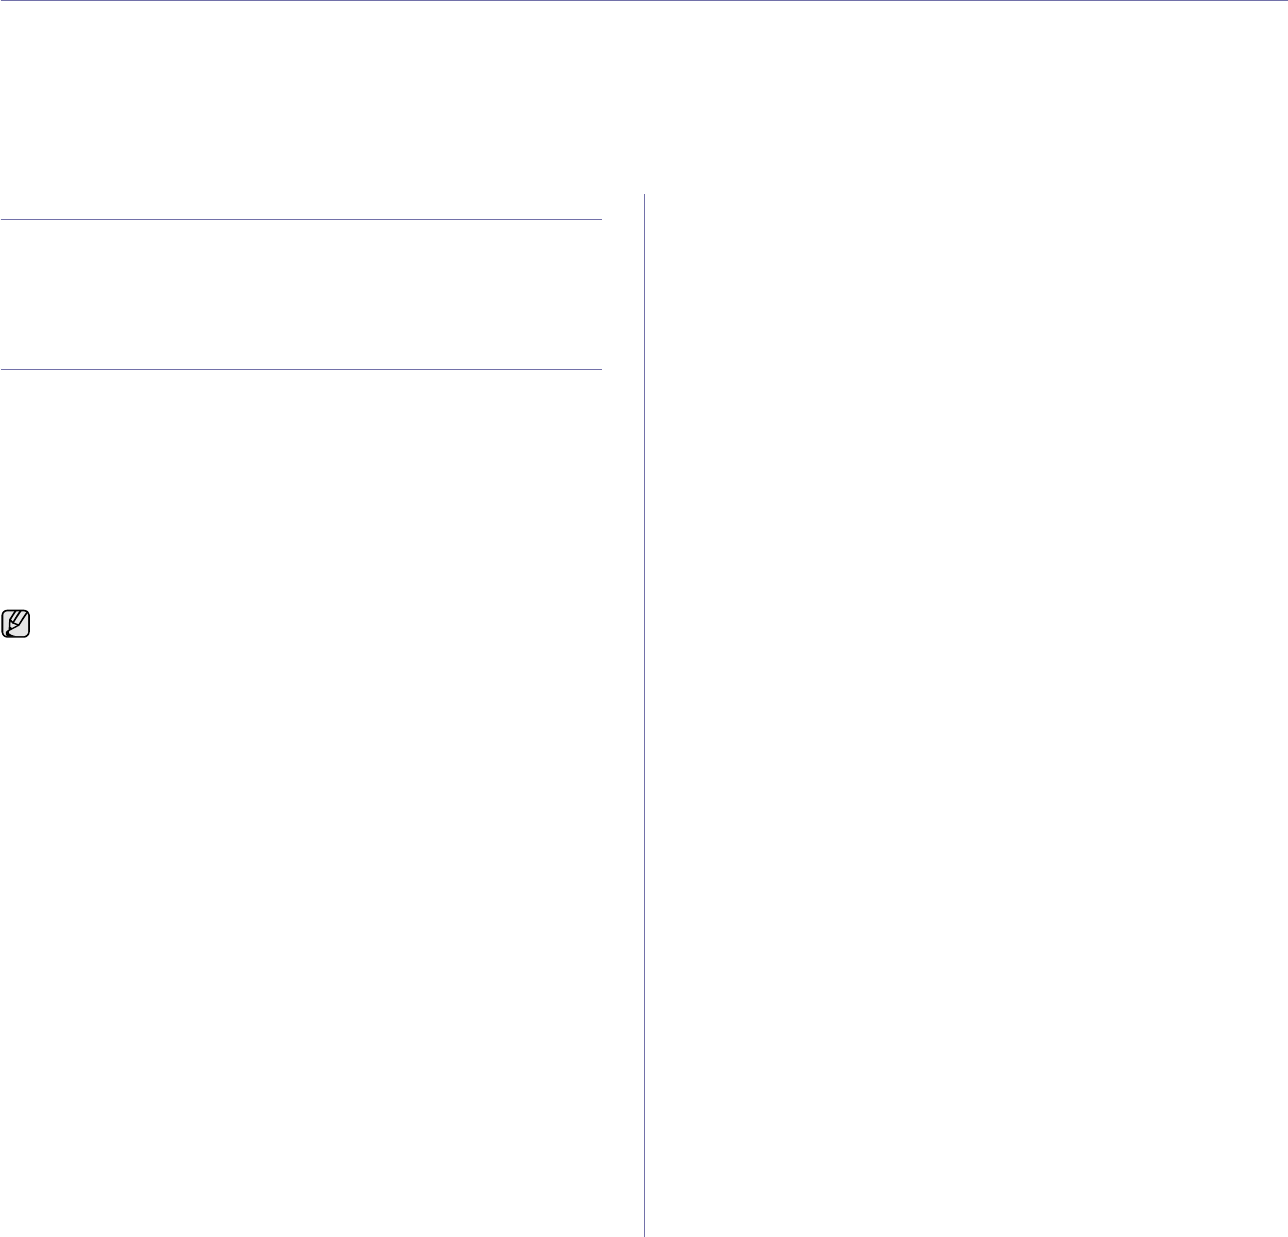Click the thin line at top page edge
Viewport: 1288px width, 1237px height.
(x=644, y=1)
